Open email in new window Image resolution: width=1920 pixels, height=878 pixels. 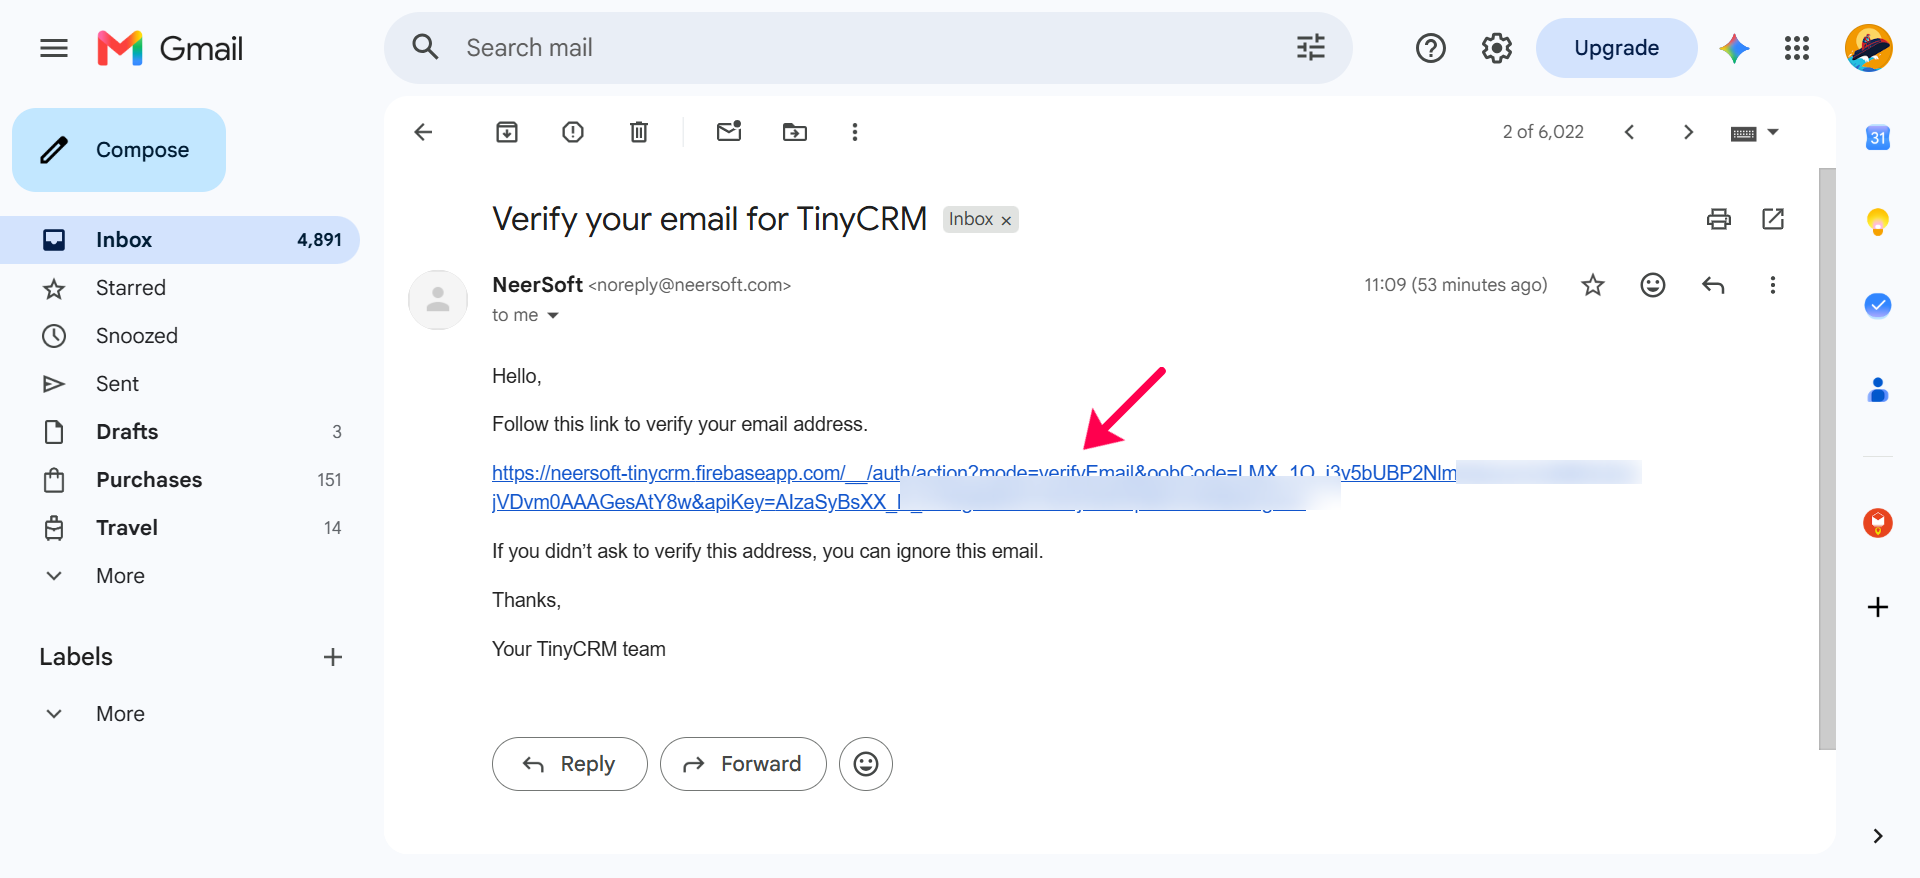(1773, 219)
